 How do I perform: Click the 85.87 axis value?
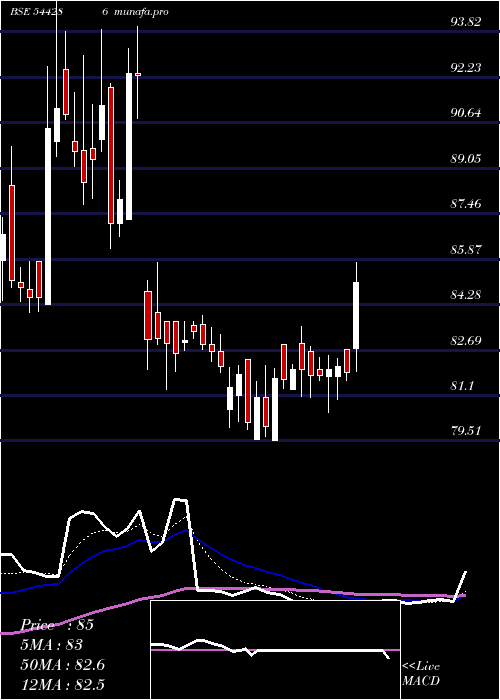point(466,250)
